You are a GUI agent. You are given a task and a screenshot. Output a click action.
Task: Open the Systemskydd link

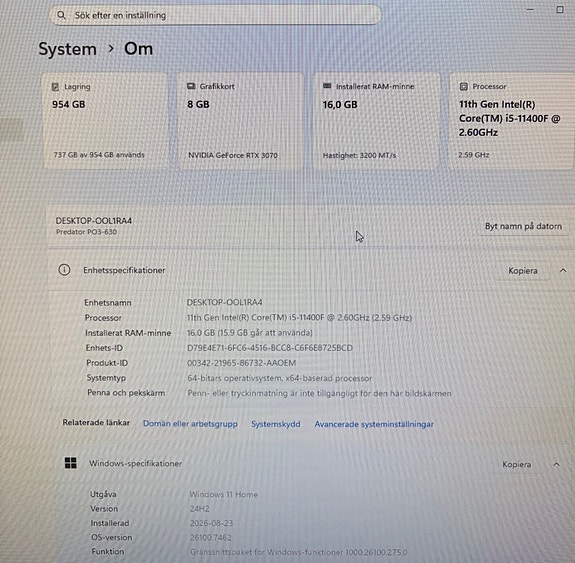coord(275,424)
